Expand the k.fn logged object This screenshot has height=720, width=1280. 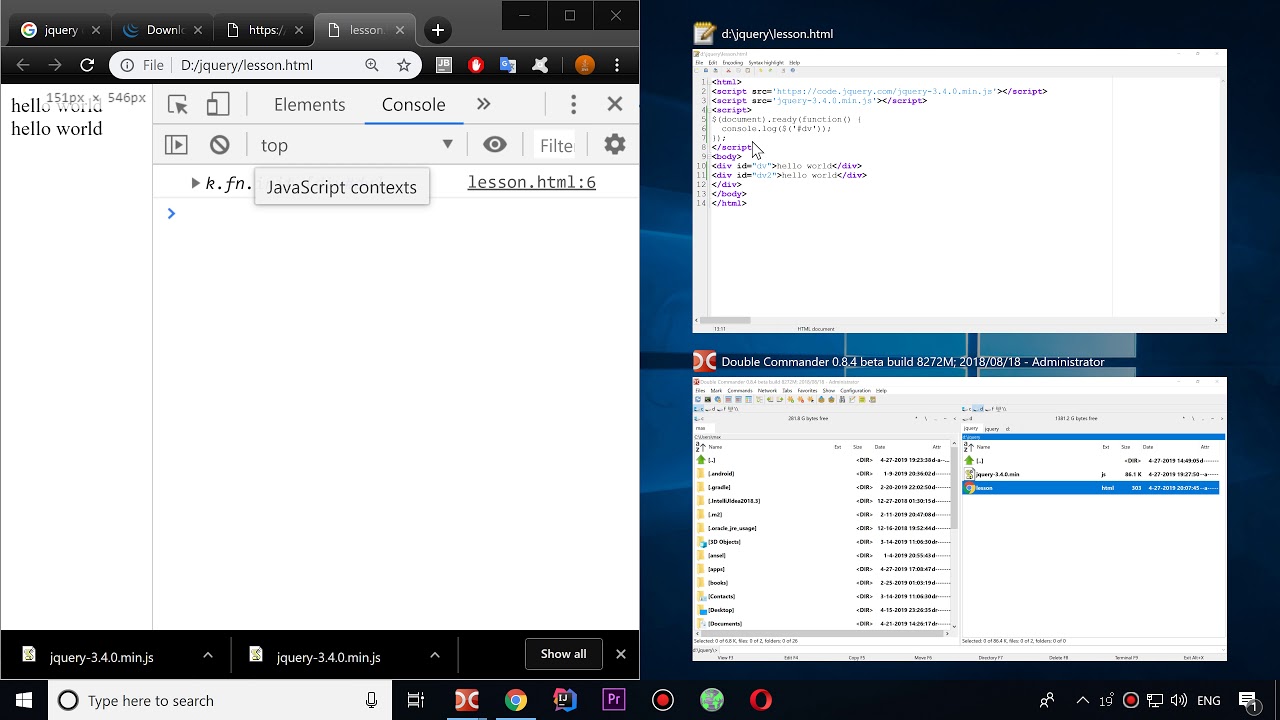[x=196, y=183]
